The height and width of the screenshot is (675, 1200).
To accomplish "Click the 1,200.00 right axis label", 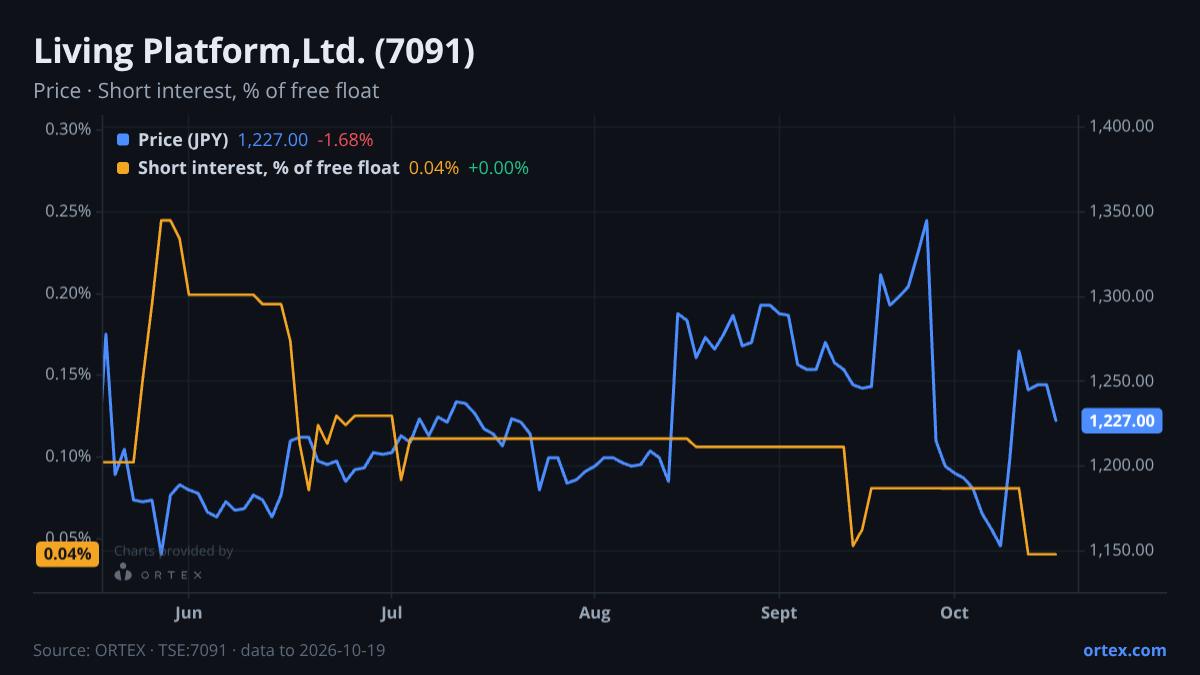I will (1123, 465).
